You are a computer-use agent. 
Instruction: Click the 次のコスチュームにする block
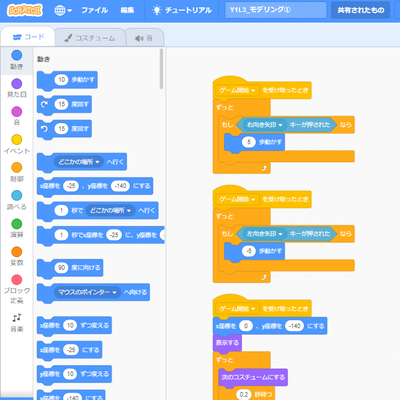click(x=253, y=378)
